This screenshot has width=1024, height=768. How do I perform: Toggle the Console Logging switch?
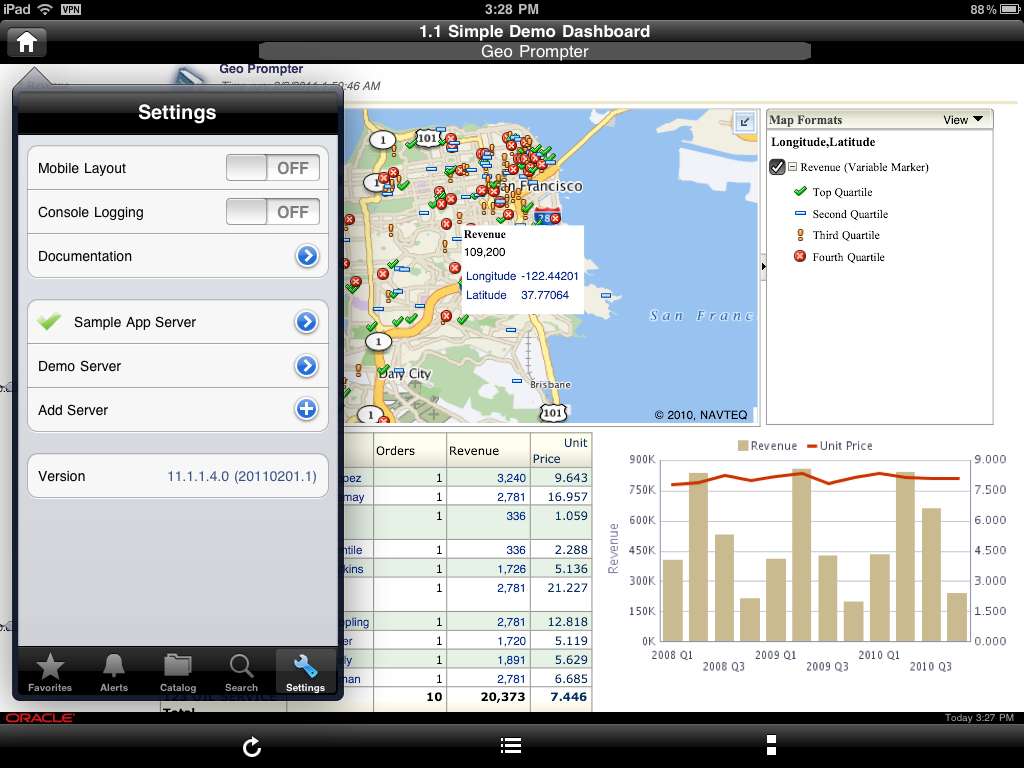tap(272, 212)
